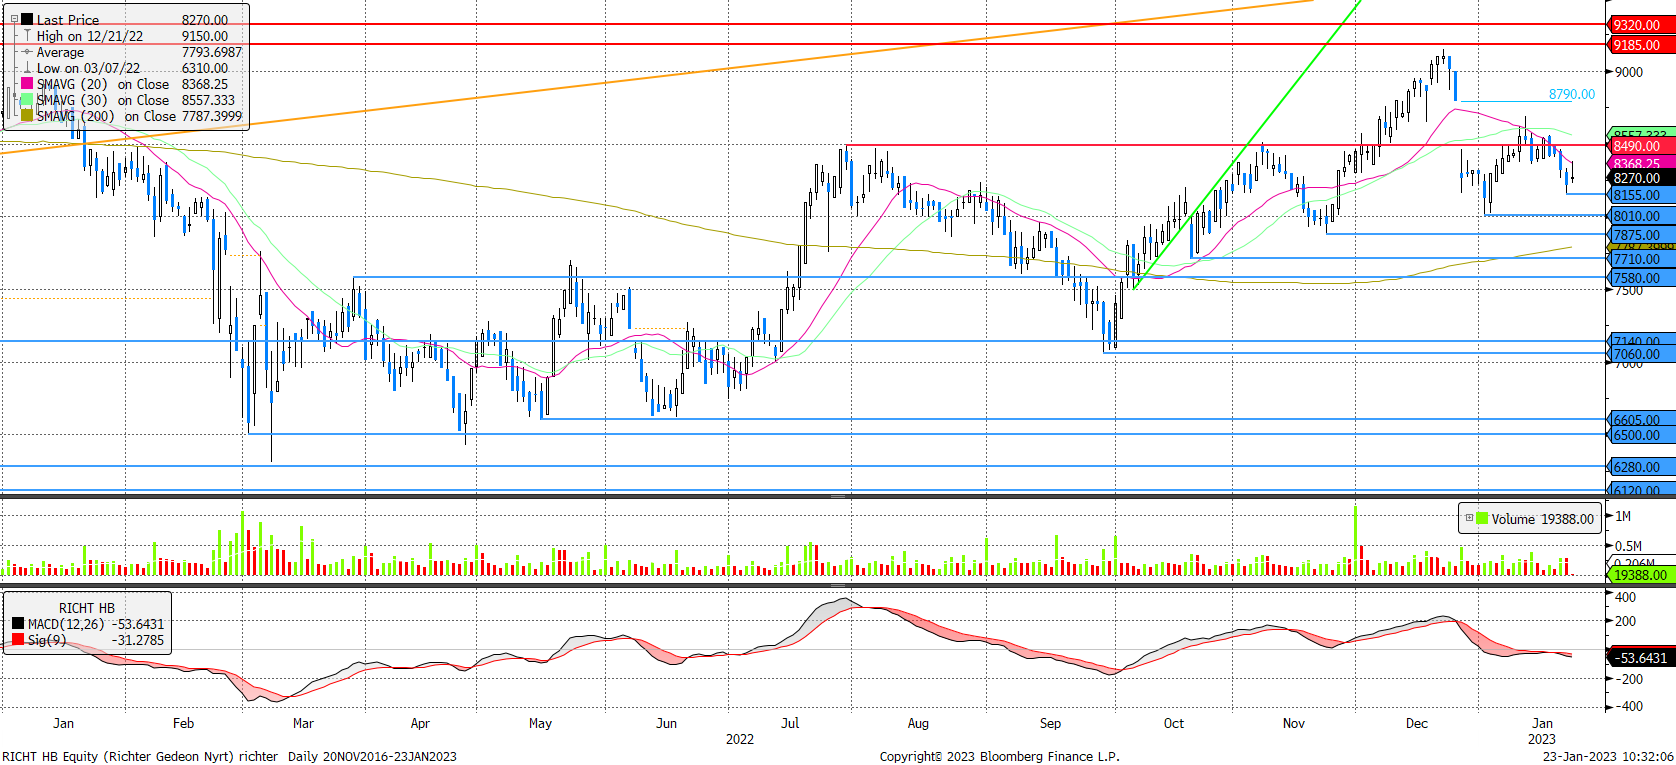Click the 'Volume 19388.00' legend text

tap(1542, 519)
